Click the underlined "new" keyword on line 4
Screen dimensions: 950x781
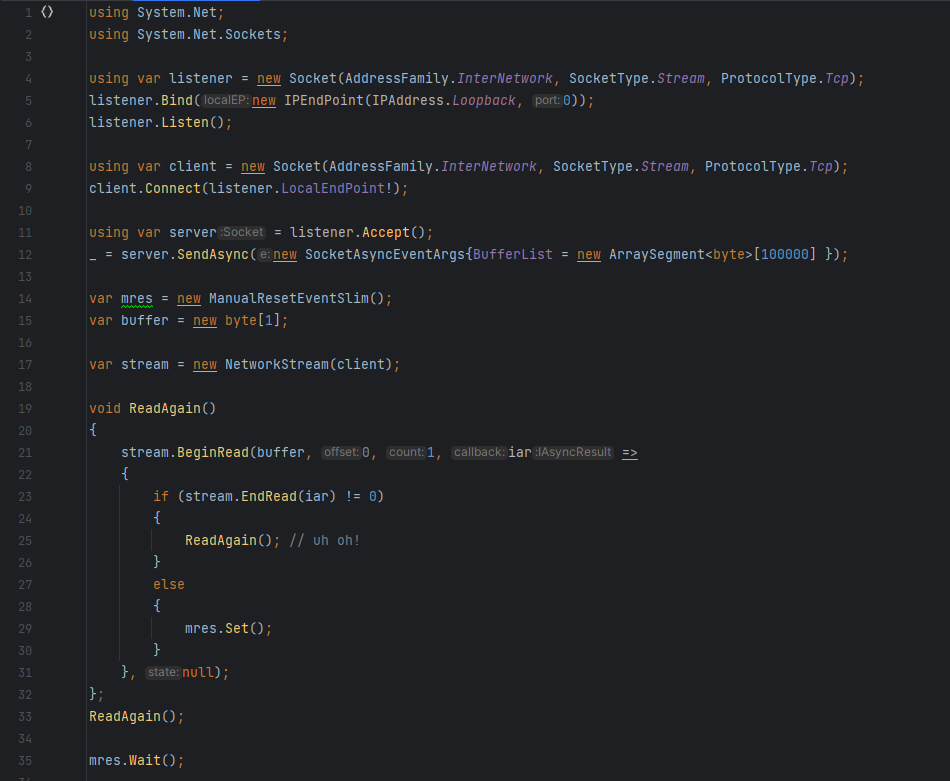[267, 78]
